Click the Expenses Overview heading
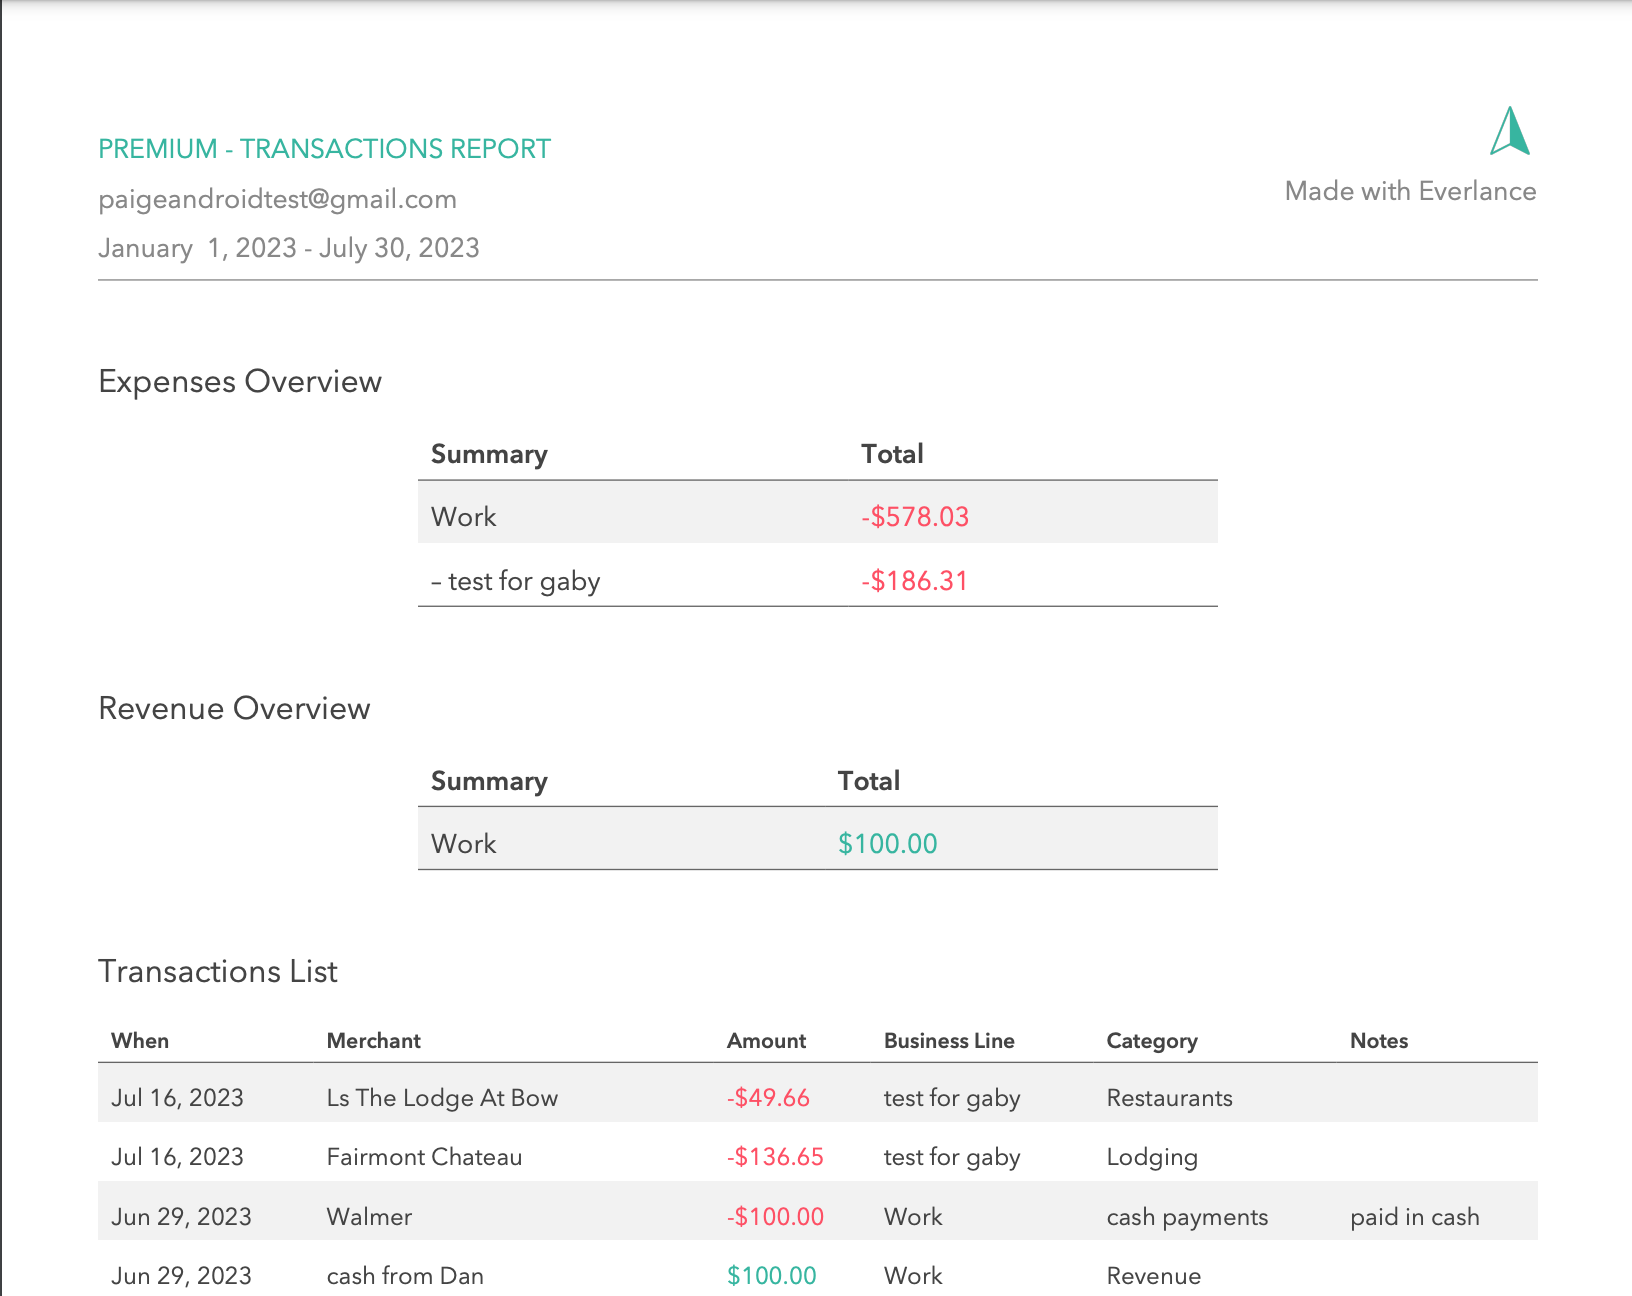This screenshot has height=1296, width=1632. coord(239,381)
